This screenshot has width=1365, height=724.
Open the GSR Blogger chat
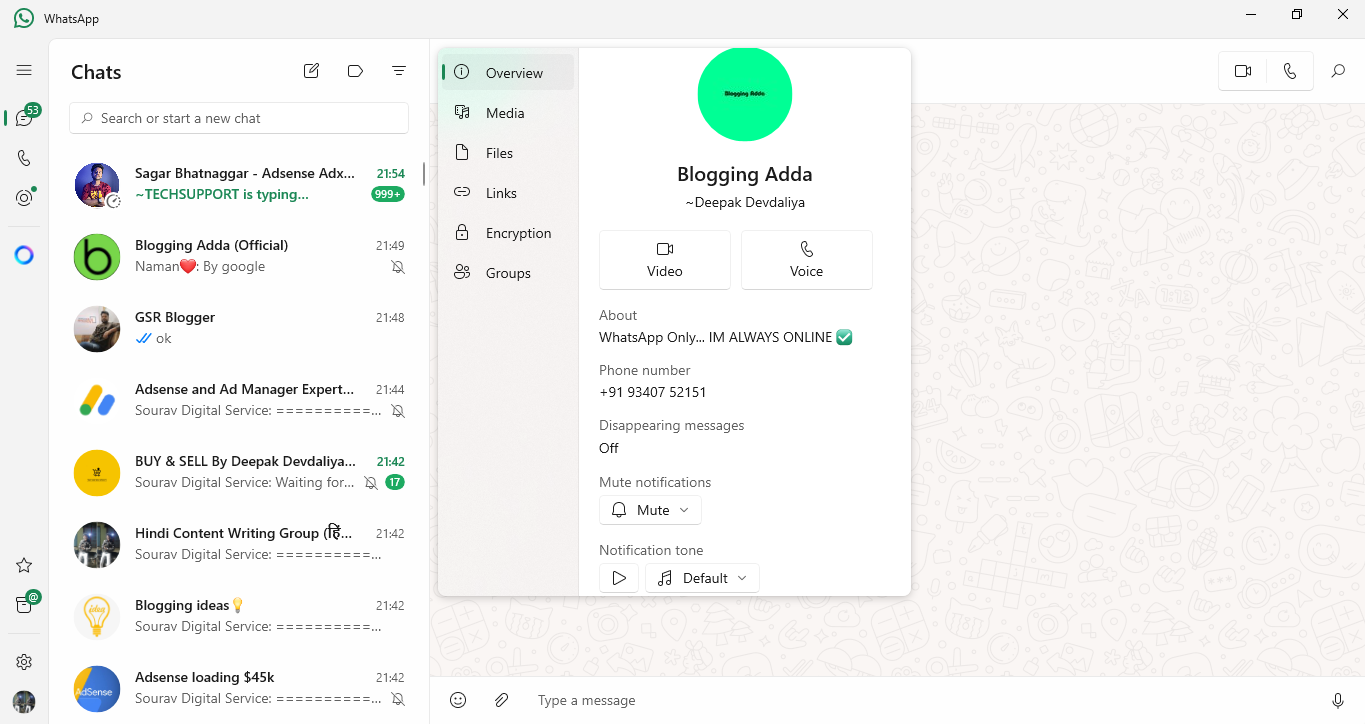pos(239,328)
